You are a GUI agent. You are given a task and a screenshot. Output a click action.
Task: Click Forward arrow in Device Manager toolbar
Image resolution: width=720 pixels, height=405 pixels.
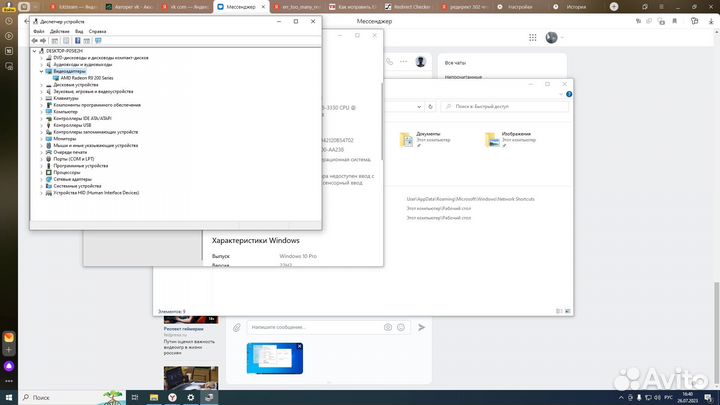coord(43,41)
